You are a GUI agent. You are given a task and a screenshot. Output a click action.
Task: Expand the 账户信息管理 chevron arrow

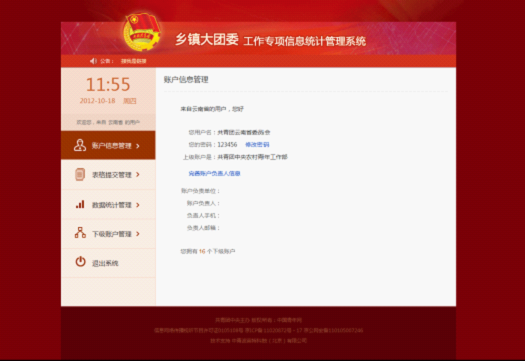[x=138, y=146]
